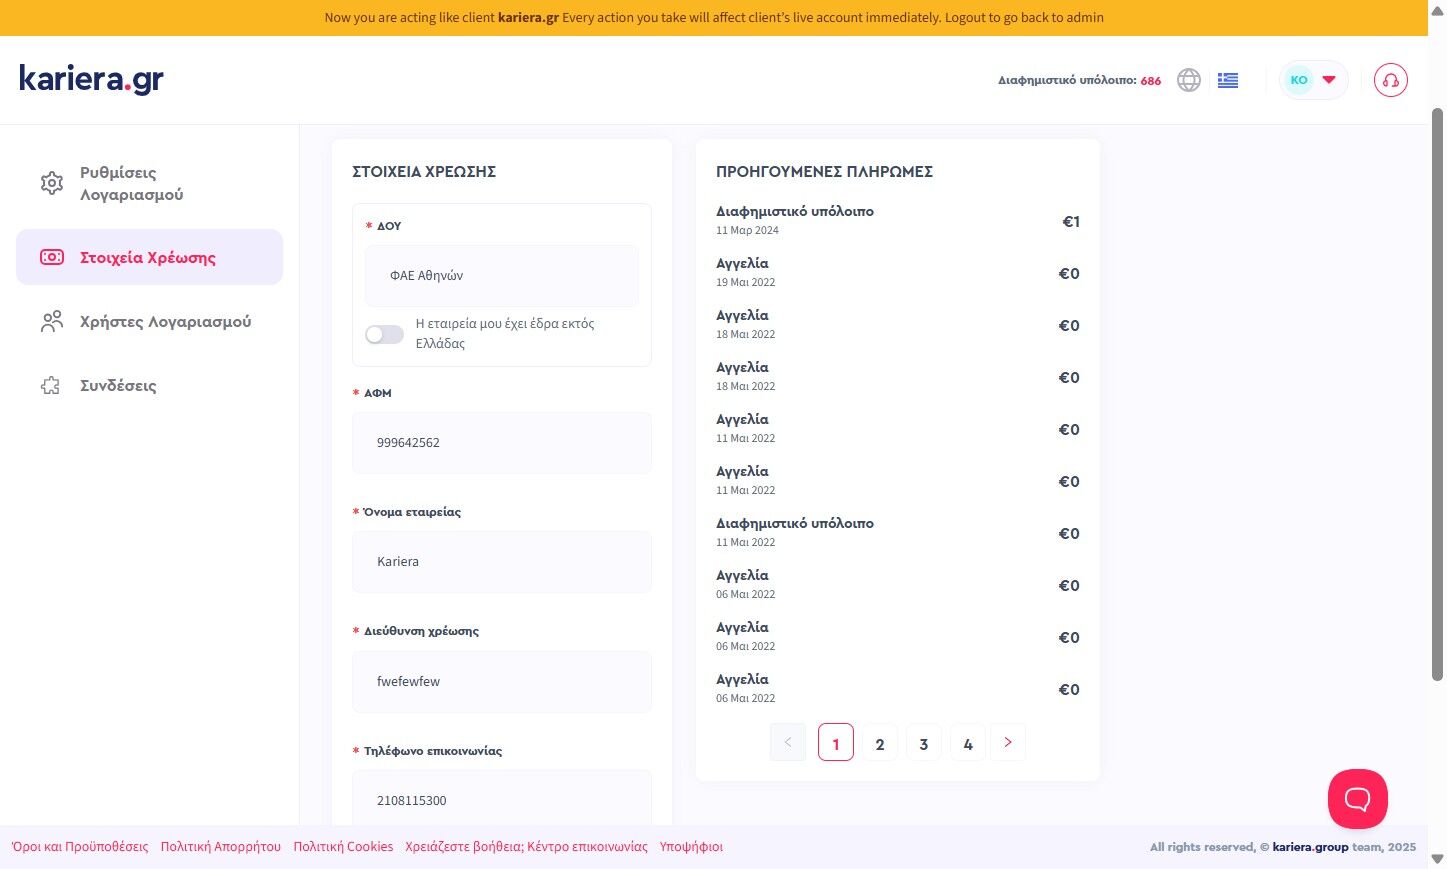Click the puzzle icon for Συνδέσεις
1447x869 pixels.
pos(51,386)
